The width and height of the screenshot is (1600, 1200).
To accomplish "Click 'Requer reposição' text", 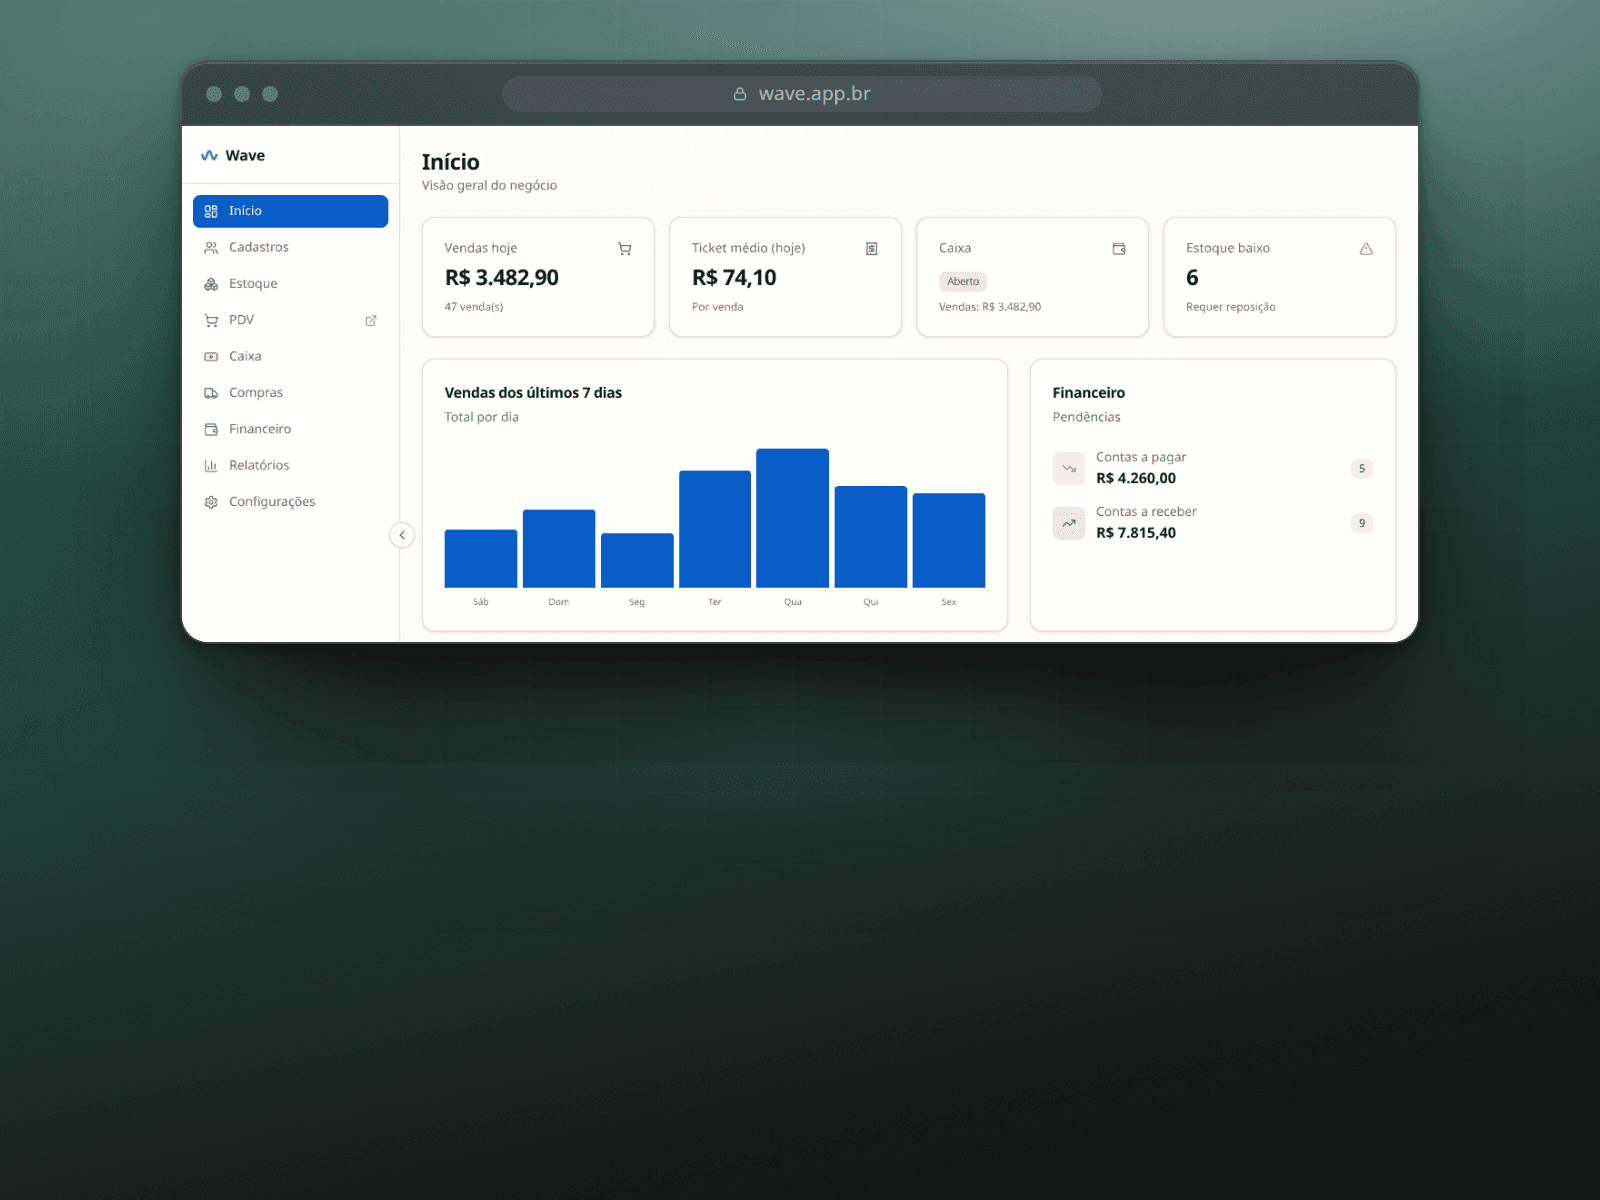I will pyautogui.click(x=1231, y=307).
